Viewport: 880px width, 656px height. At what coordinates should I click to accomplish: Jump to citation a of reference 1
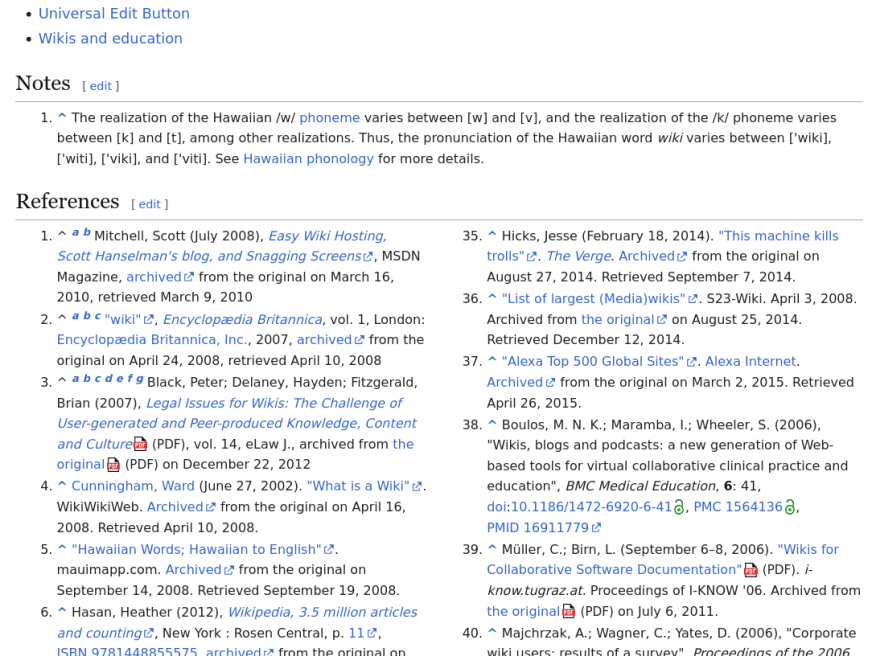75,232
